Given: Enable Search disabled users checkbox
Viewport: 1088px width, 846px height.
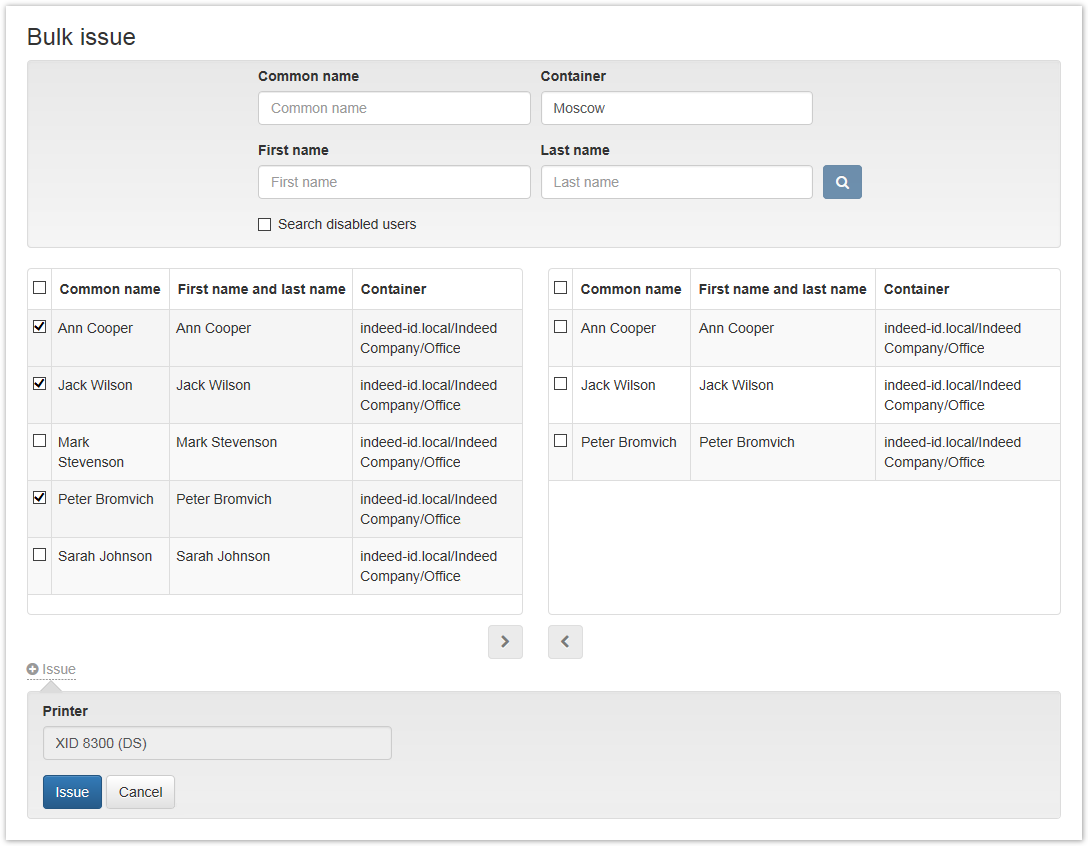Looking at the screenshot, I should pos(265,225).
